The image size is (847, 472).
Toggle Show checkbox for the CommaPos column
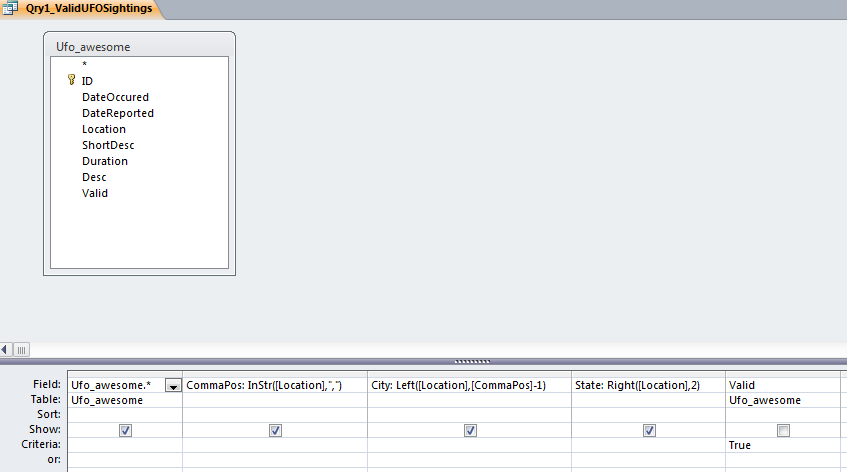275,430
